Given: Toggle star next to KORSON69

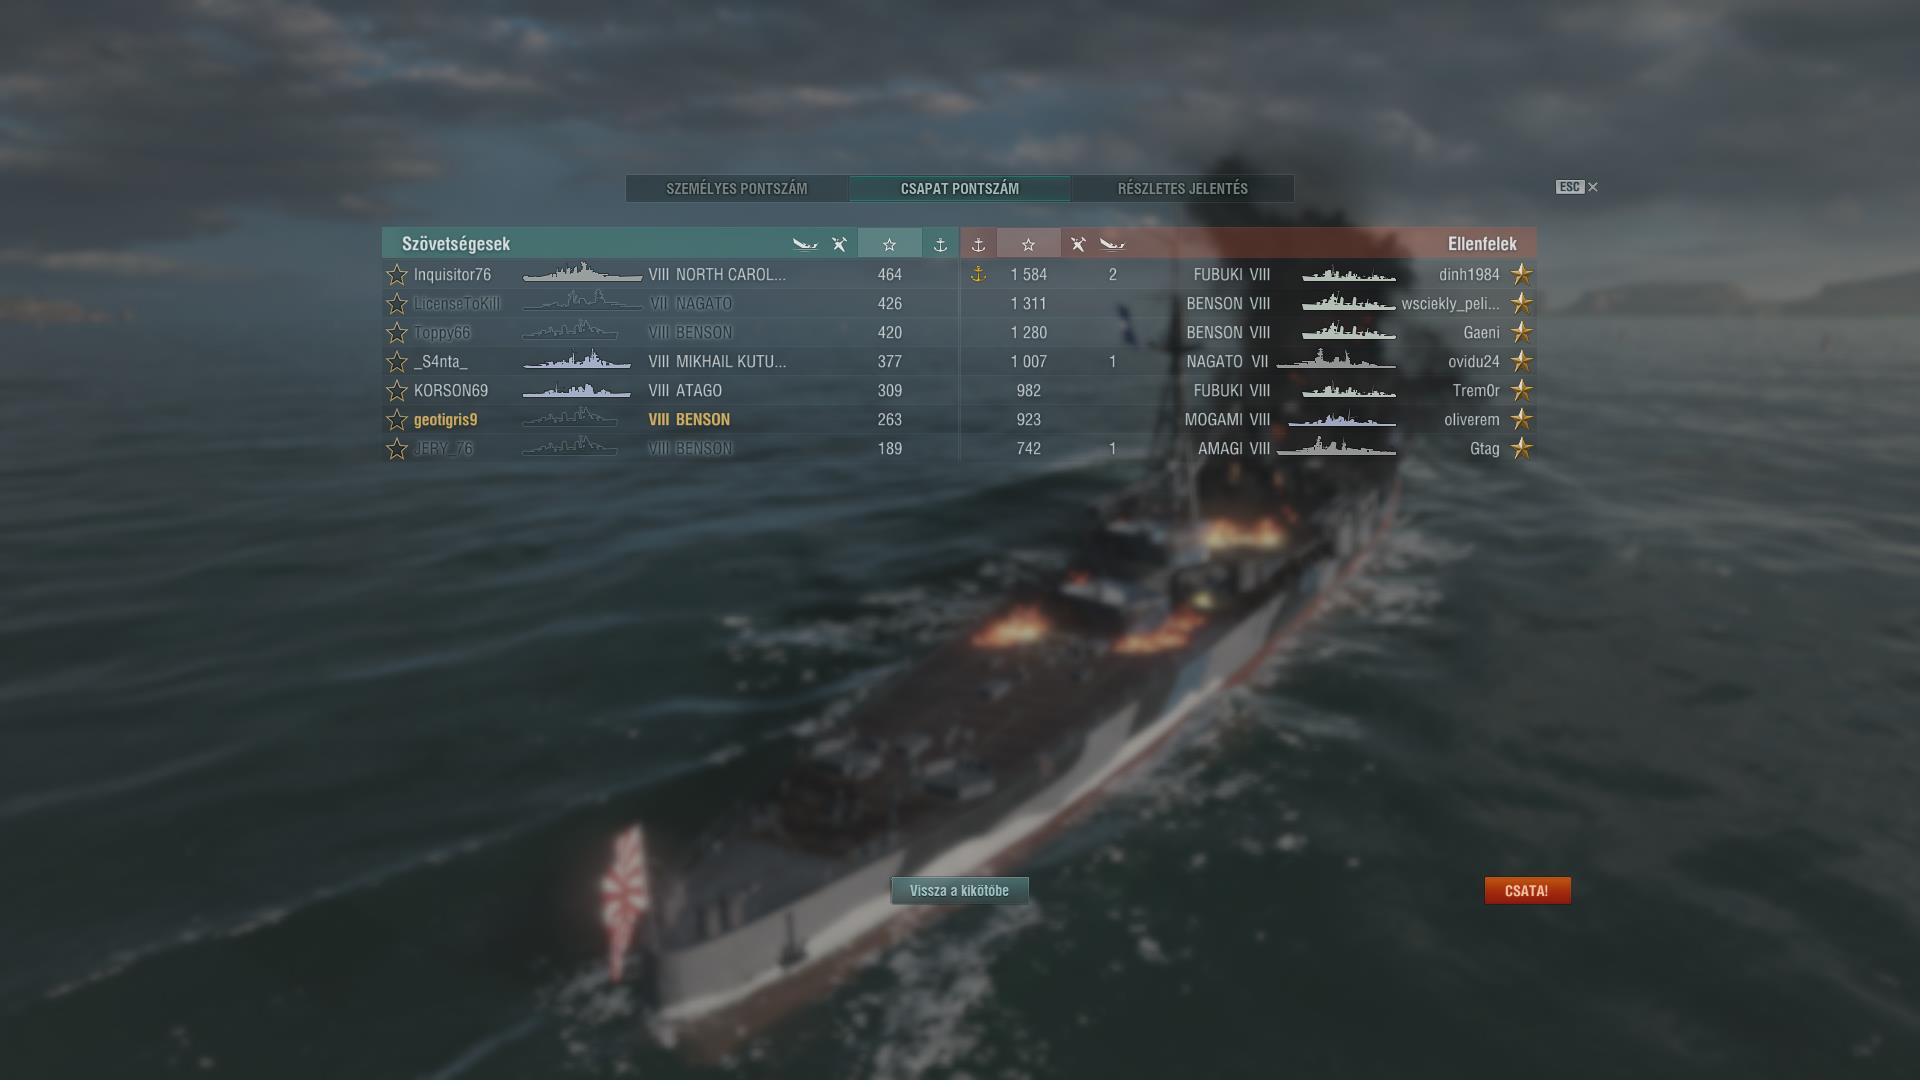Looking at the screenshot, I should click(x=397, y=390).
